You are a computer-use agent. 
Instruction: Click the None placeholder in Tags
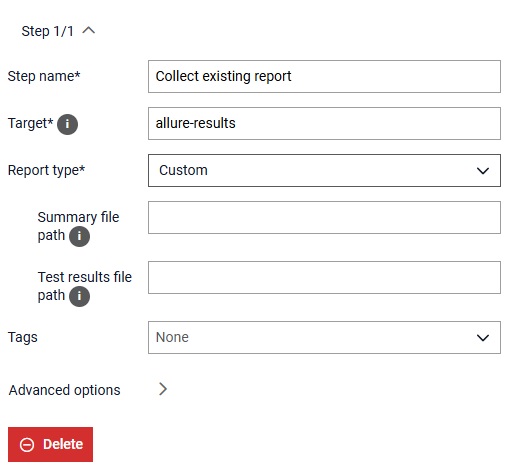point(172,337)
